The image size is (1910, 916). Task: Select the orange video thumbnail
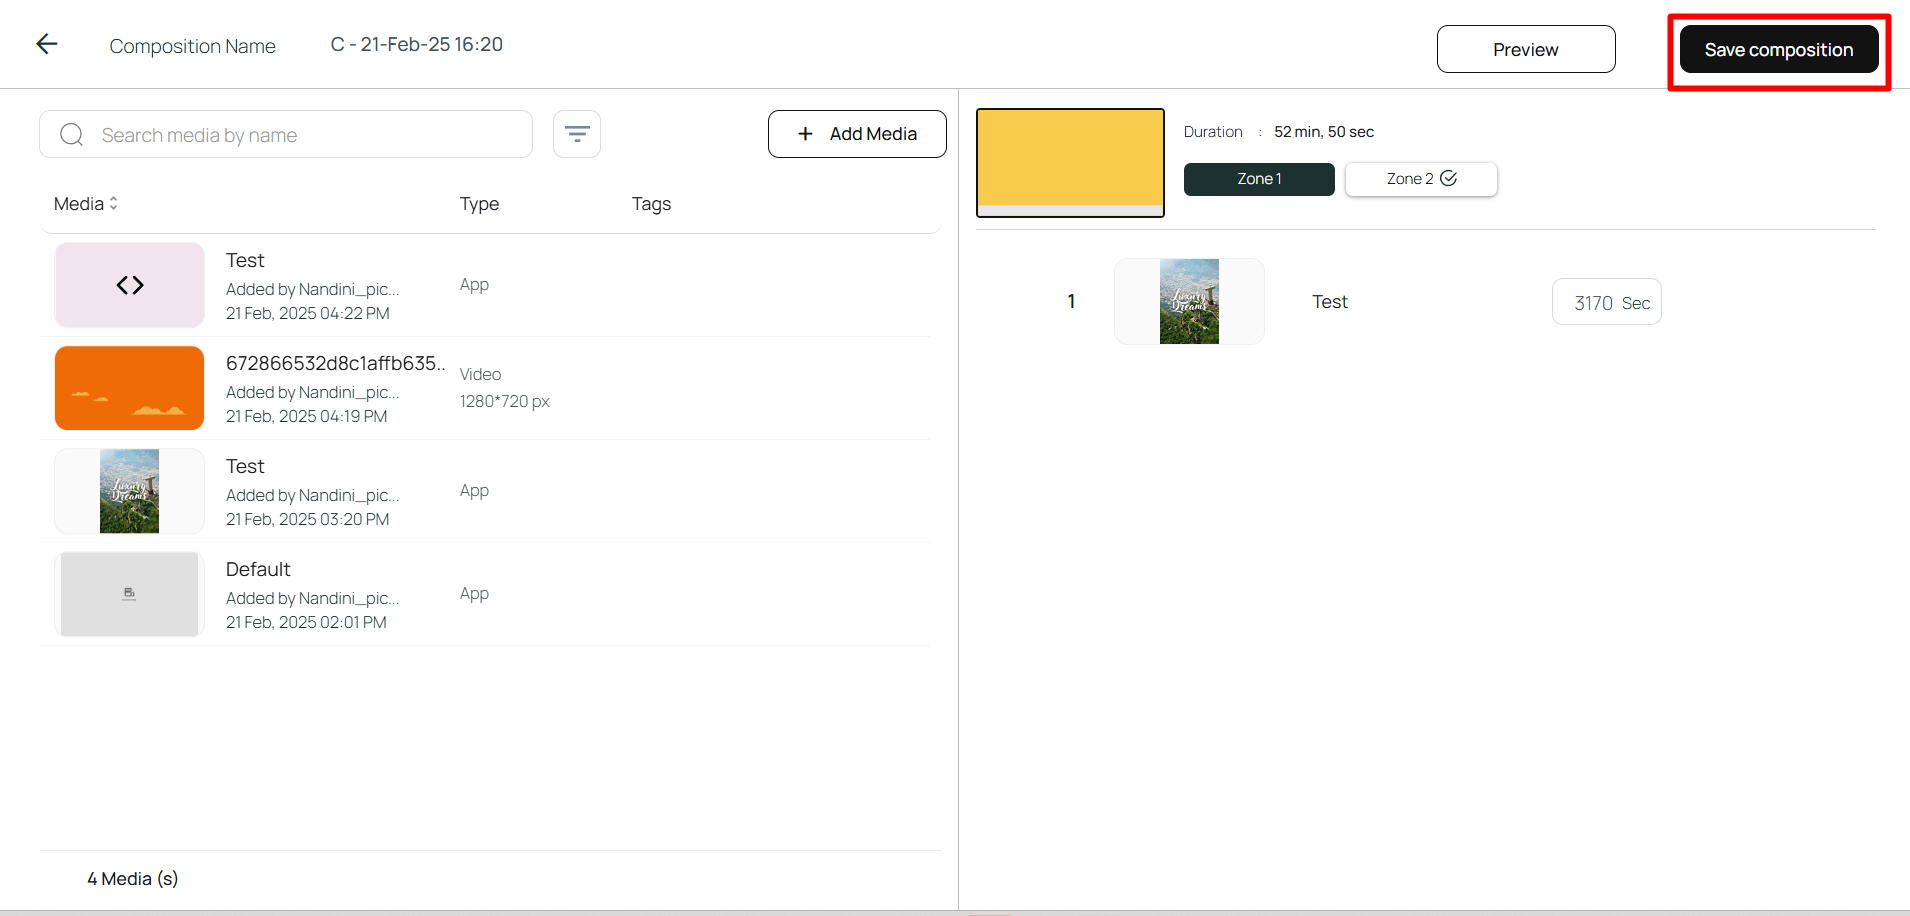(x=130, y=388)
